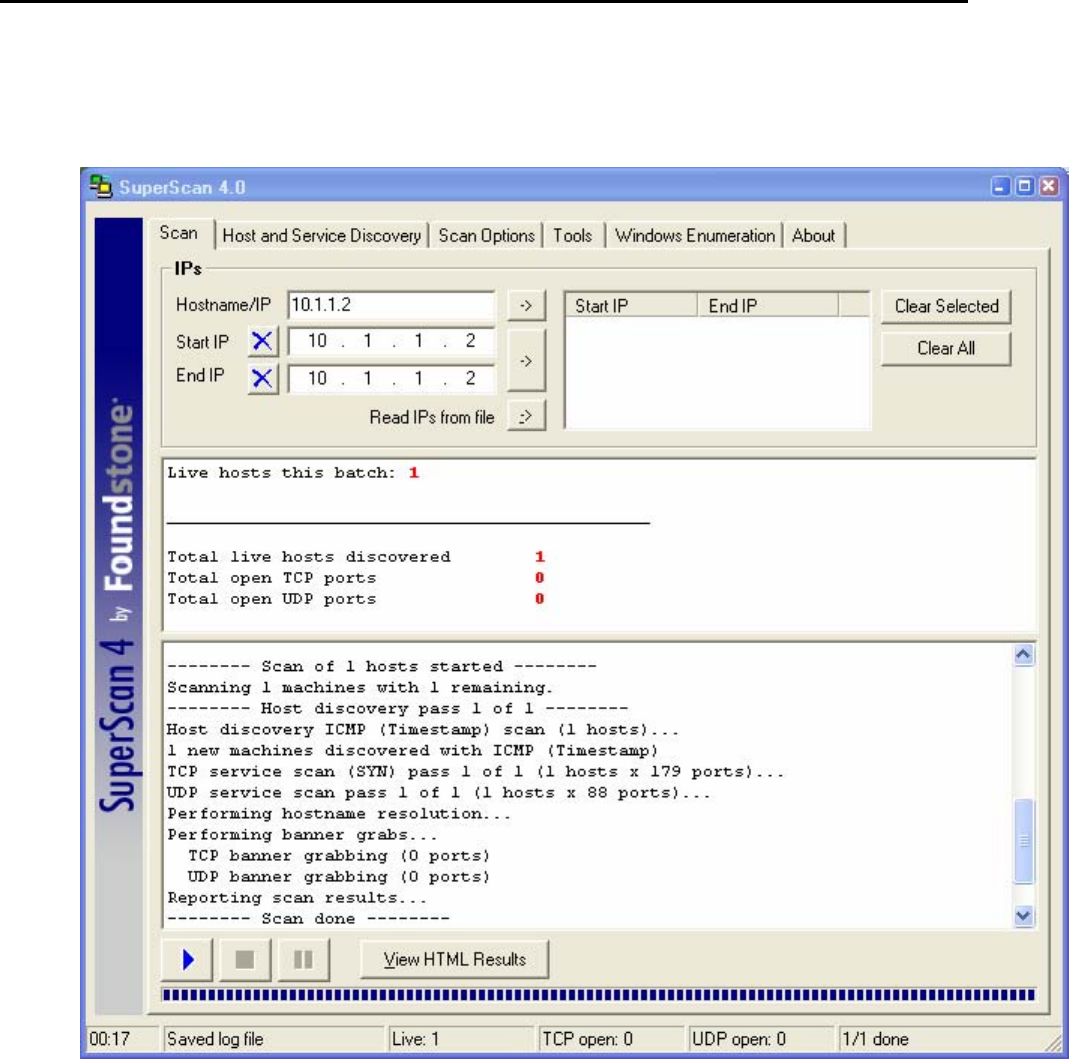Click the SuperScan 4.0 title bar icon
The width and height of the screenshot is (1069, 1059).
tap(101, 186)
